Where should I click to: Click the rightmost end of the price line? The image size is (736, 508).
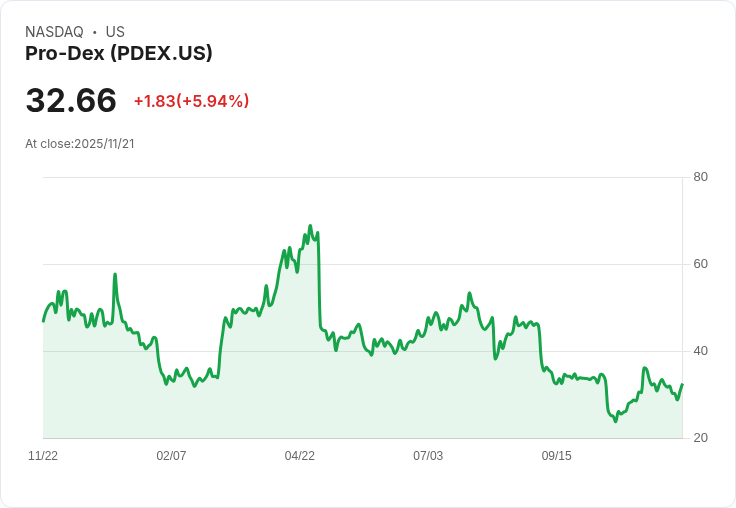pyautogui.click(x=682, y=385)
